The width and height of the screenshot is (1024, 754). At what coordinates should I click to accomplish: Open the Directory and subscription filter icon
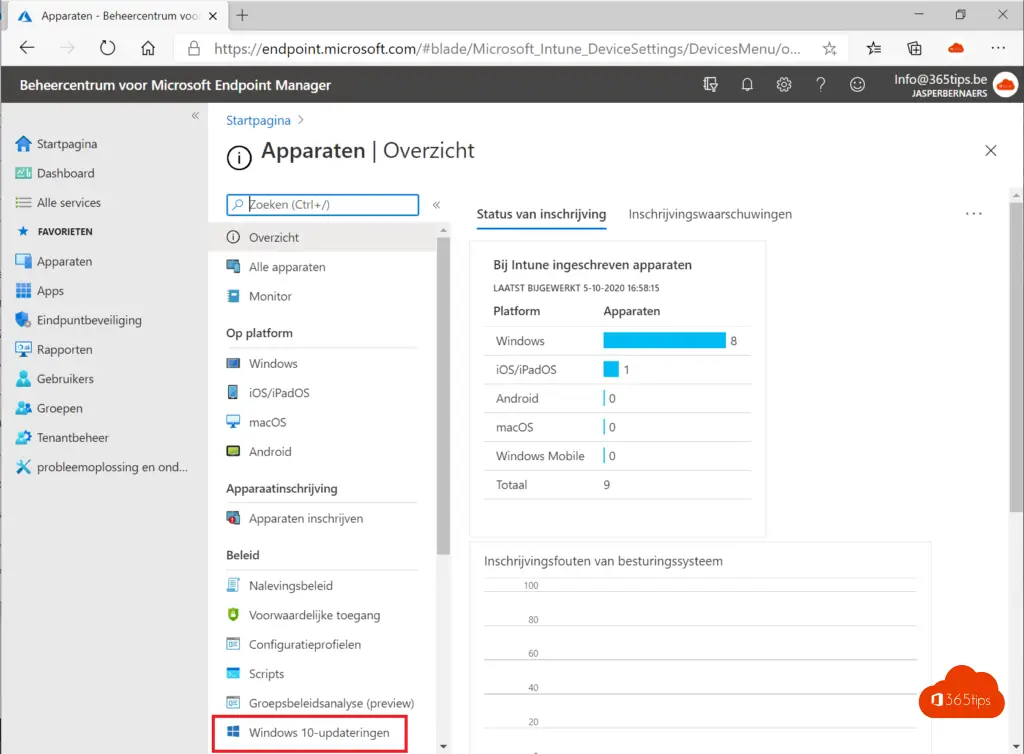coord(710,84)
